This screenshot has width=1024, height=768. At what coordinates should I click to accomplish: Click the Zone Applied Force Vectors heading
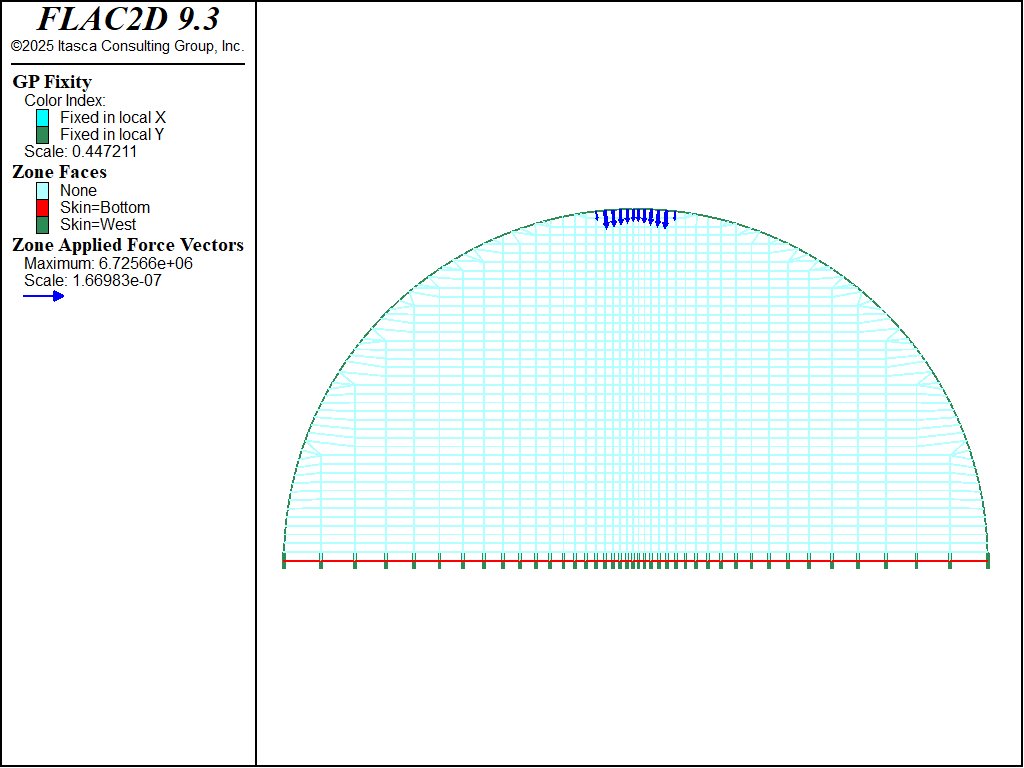tap(127, 245)
